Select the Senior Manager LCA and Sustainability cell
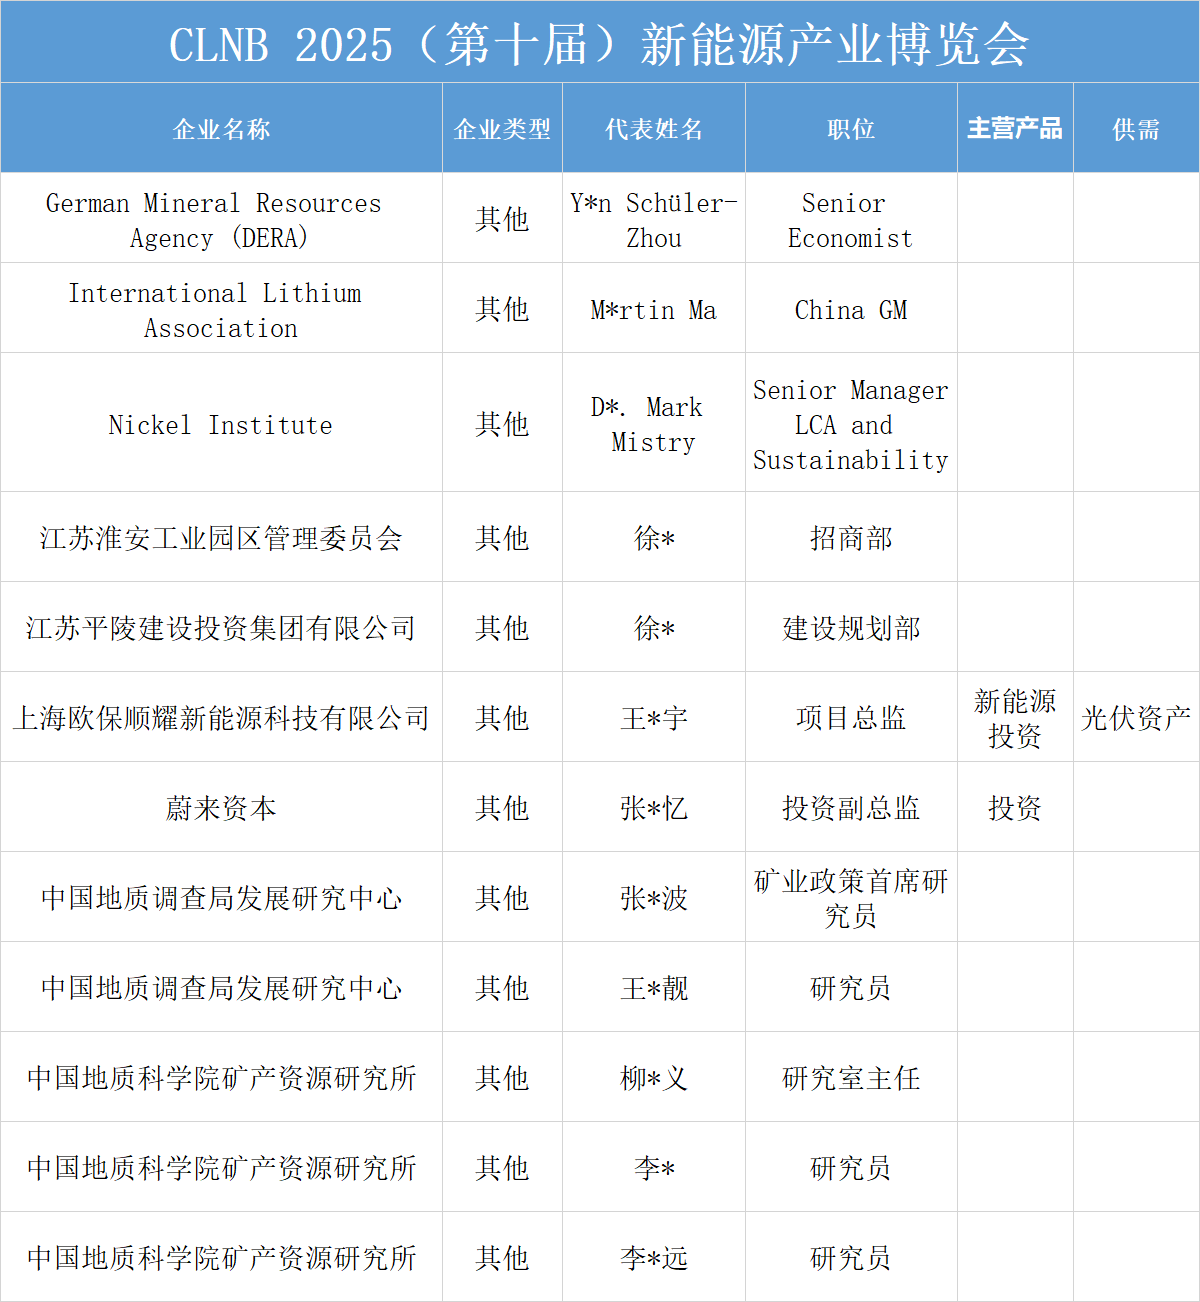This screenshot has height=1302, width=1200. tap(851, 425)
